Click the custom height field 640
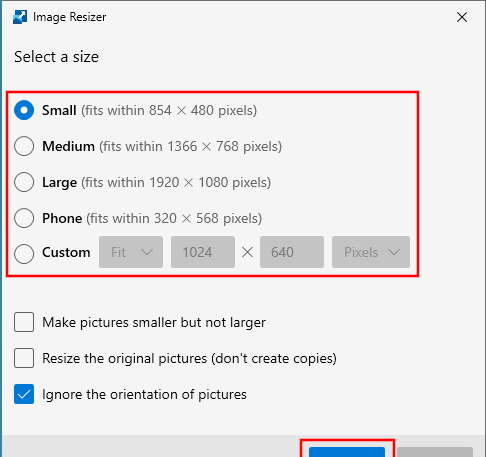 click(292, 252)
